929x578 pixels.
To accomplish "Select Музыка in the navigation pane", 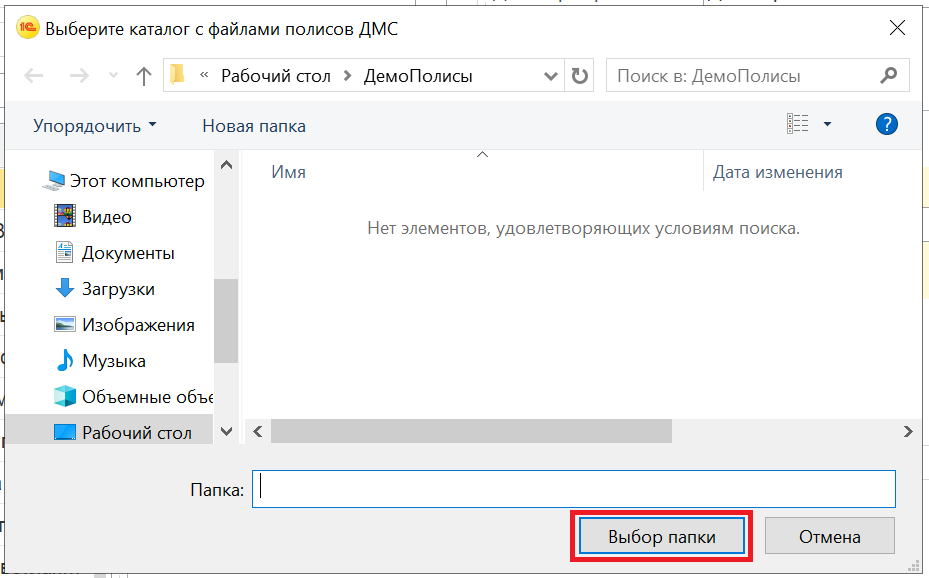I will click(x=113, y=361).
